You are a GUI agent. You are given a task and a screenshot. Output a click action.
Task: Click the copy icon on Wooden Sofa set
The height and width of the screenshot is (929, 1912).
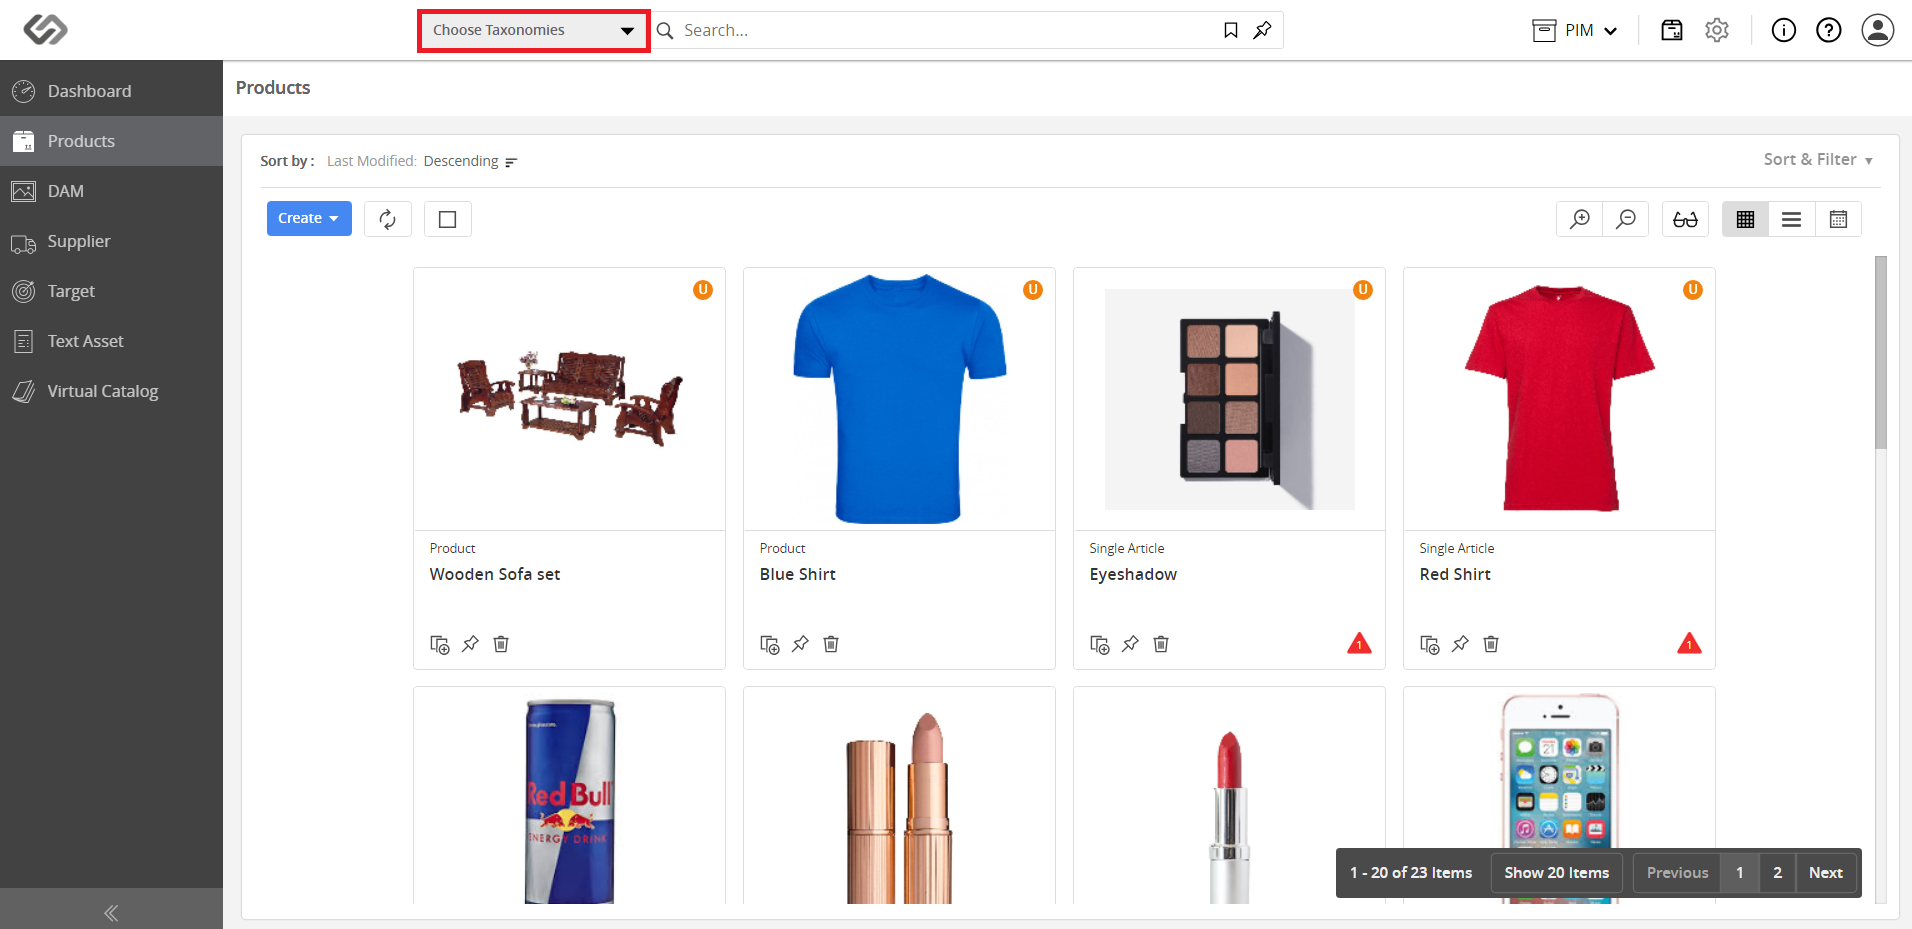440,644
